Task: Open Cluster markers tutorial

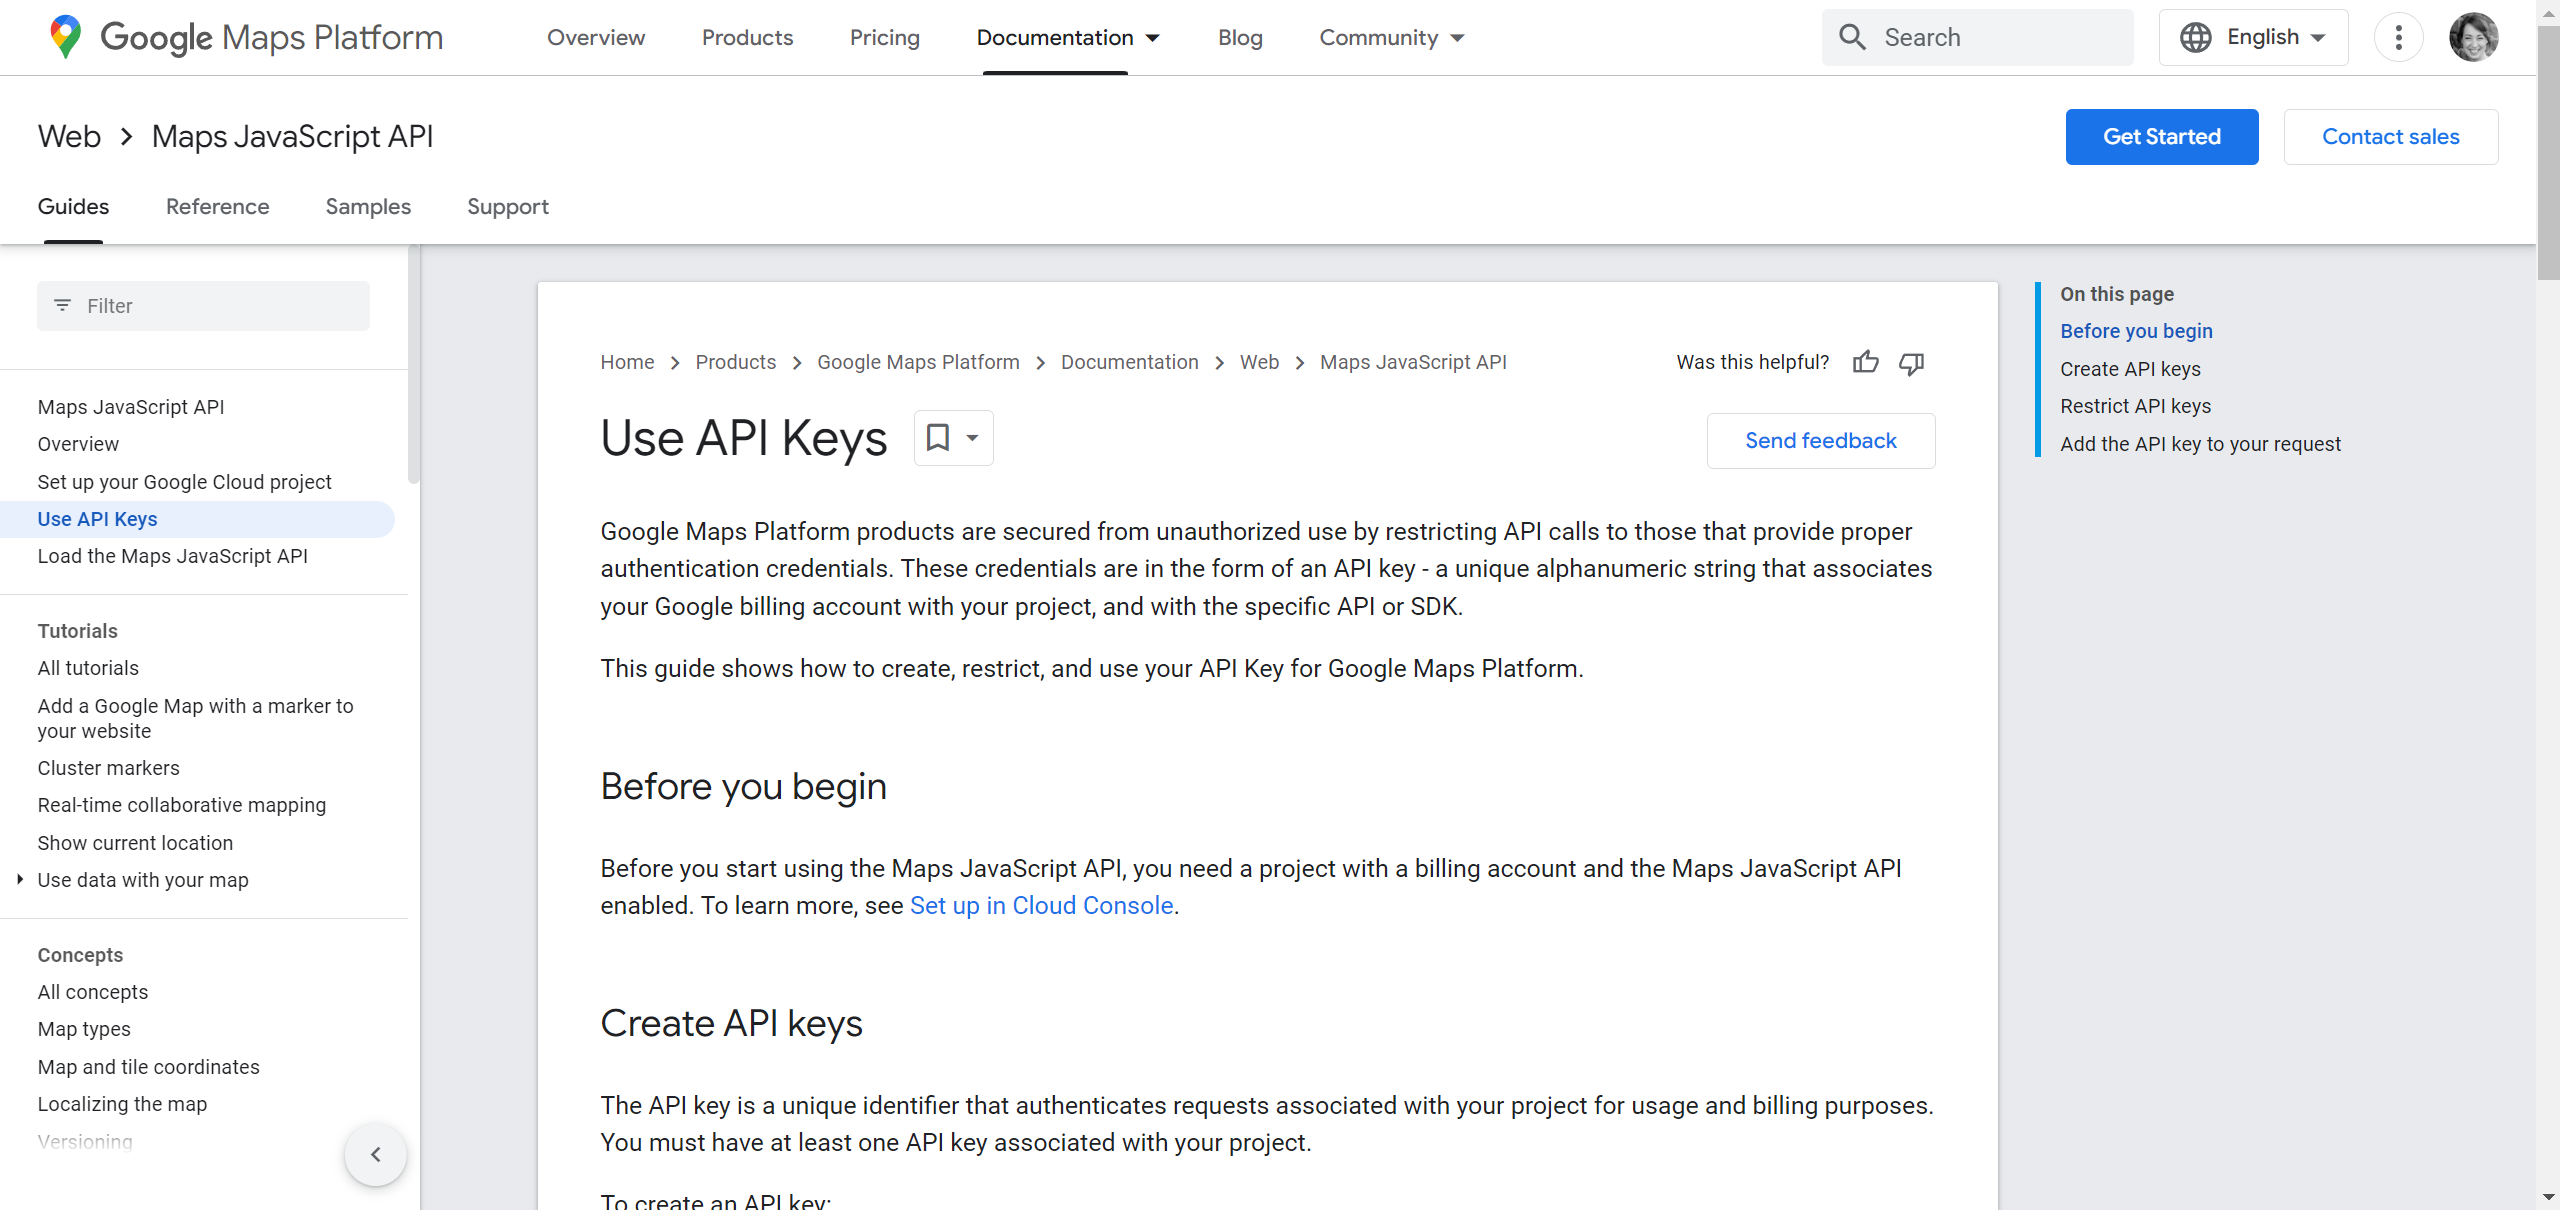Action: (x=108, y=768)
